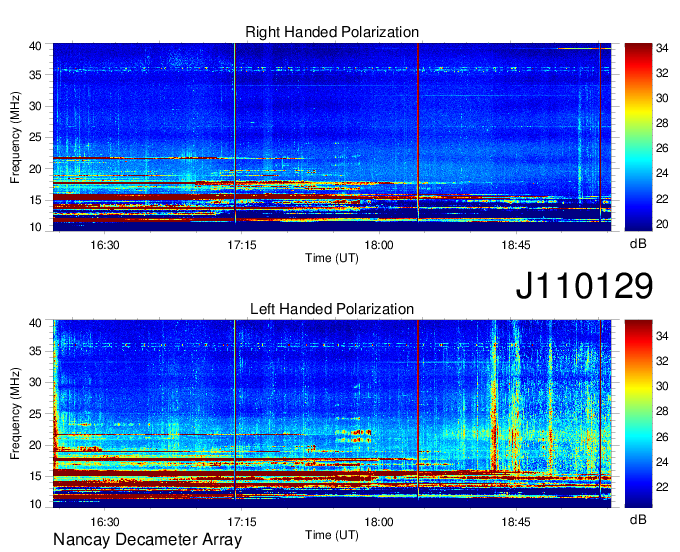Screen dimensions: 680x552
Task: Click the "Left Handed Polarization" plot title
Action: click(332, 309)
